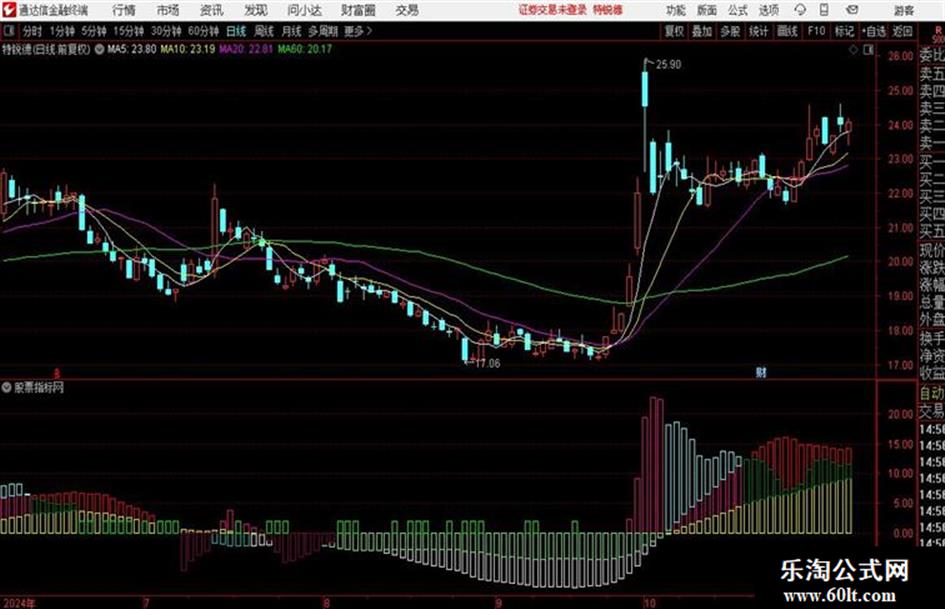The width and height of the screenshot is (945, 609).
Task: Toggle the left sidebar panel icon
Action: pyautogui.click(x=8, y=31)
